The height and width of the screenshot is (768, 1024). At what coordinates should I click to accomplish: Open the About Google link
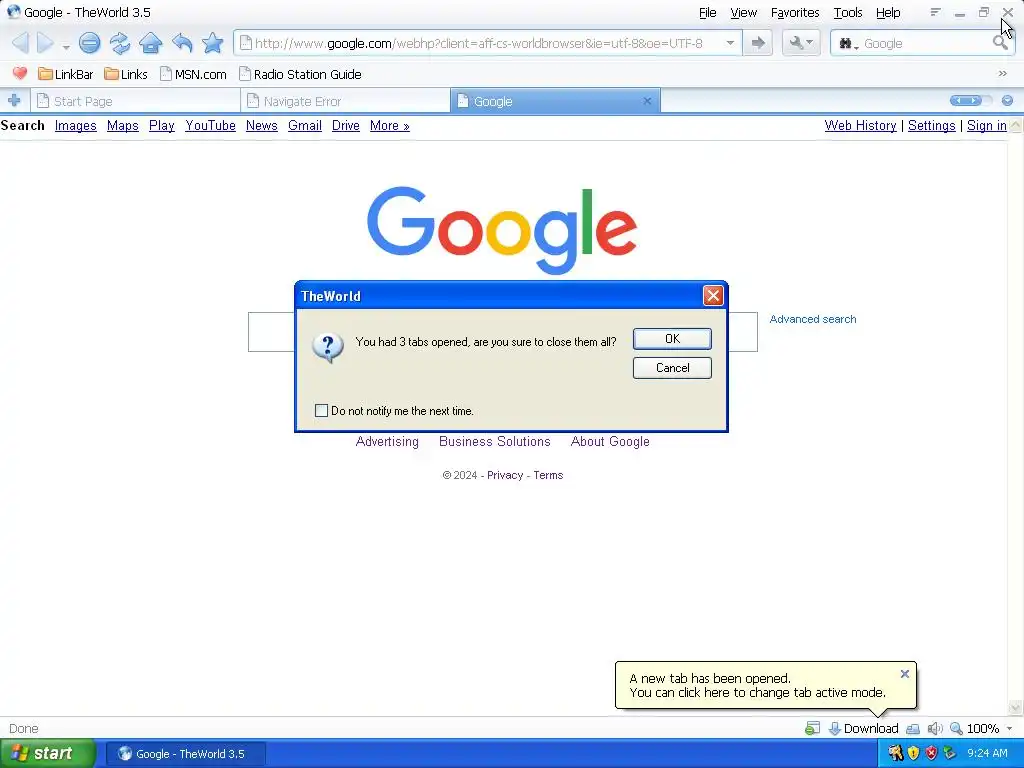point(610,441)
